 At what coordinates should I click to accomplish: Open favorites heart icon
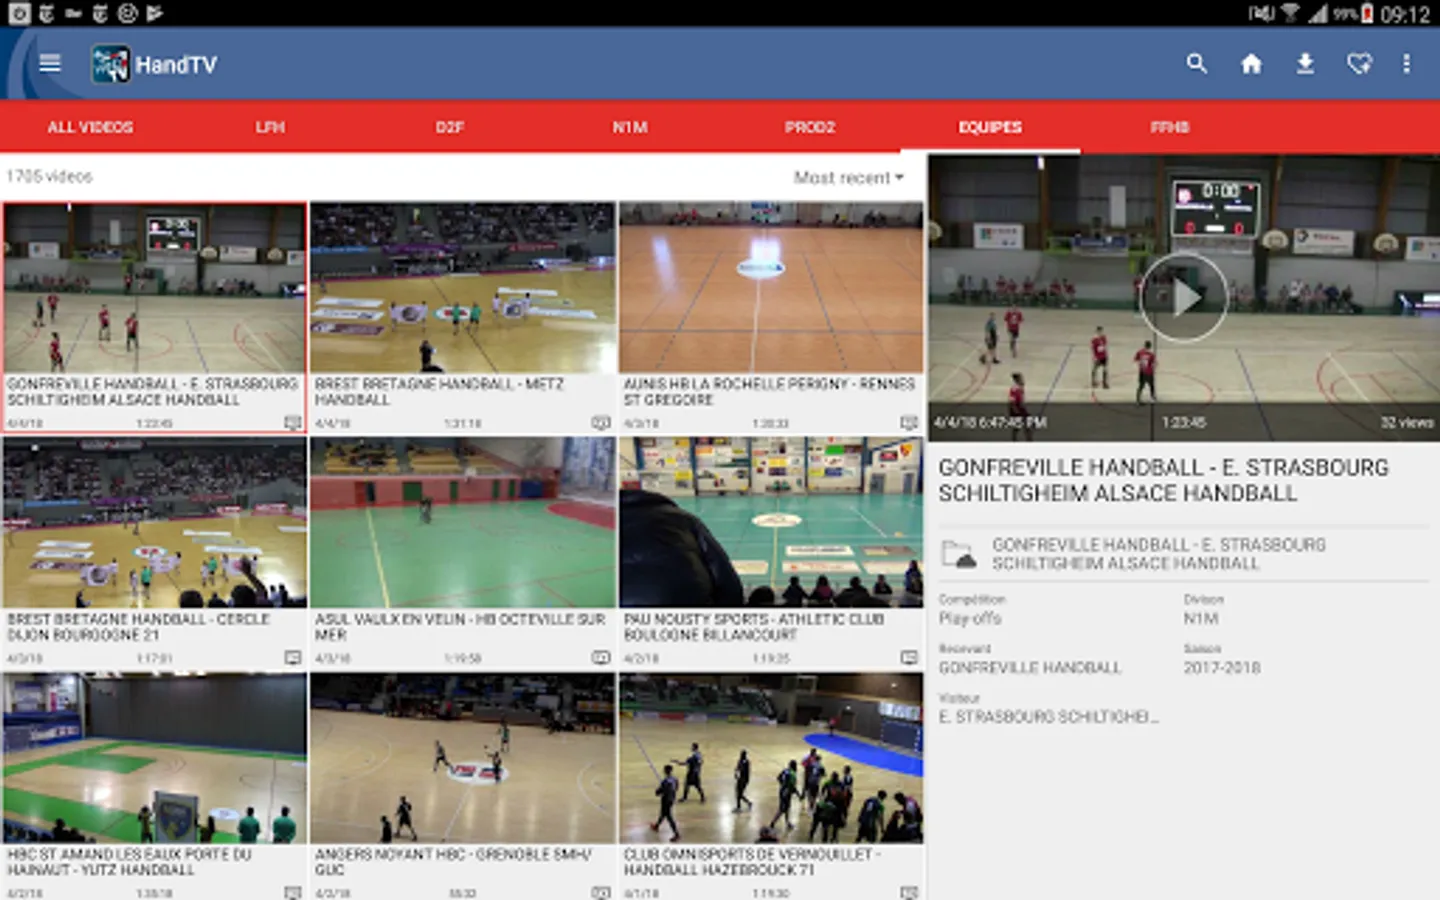(1359, 64)
